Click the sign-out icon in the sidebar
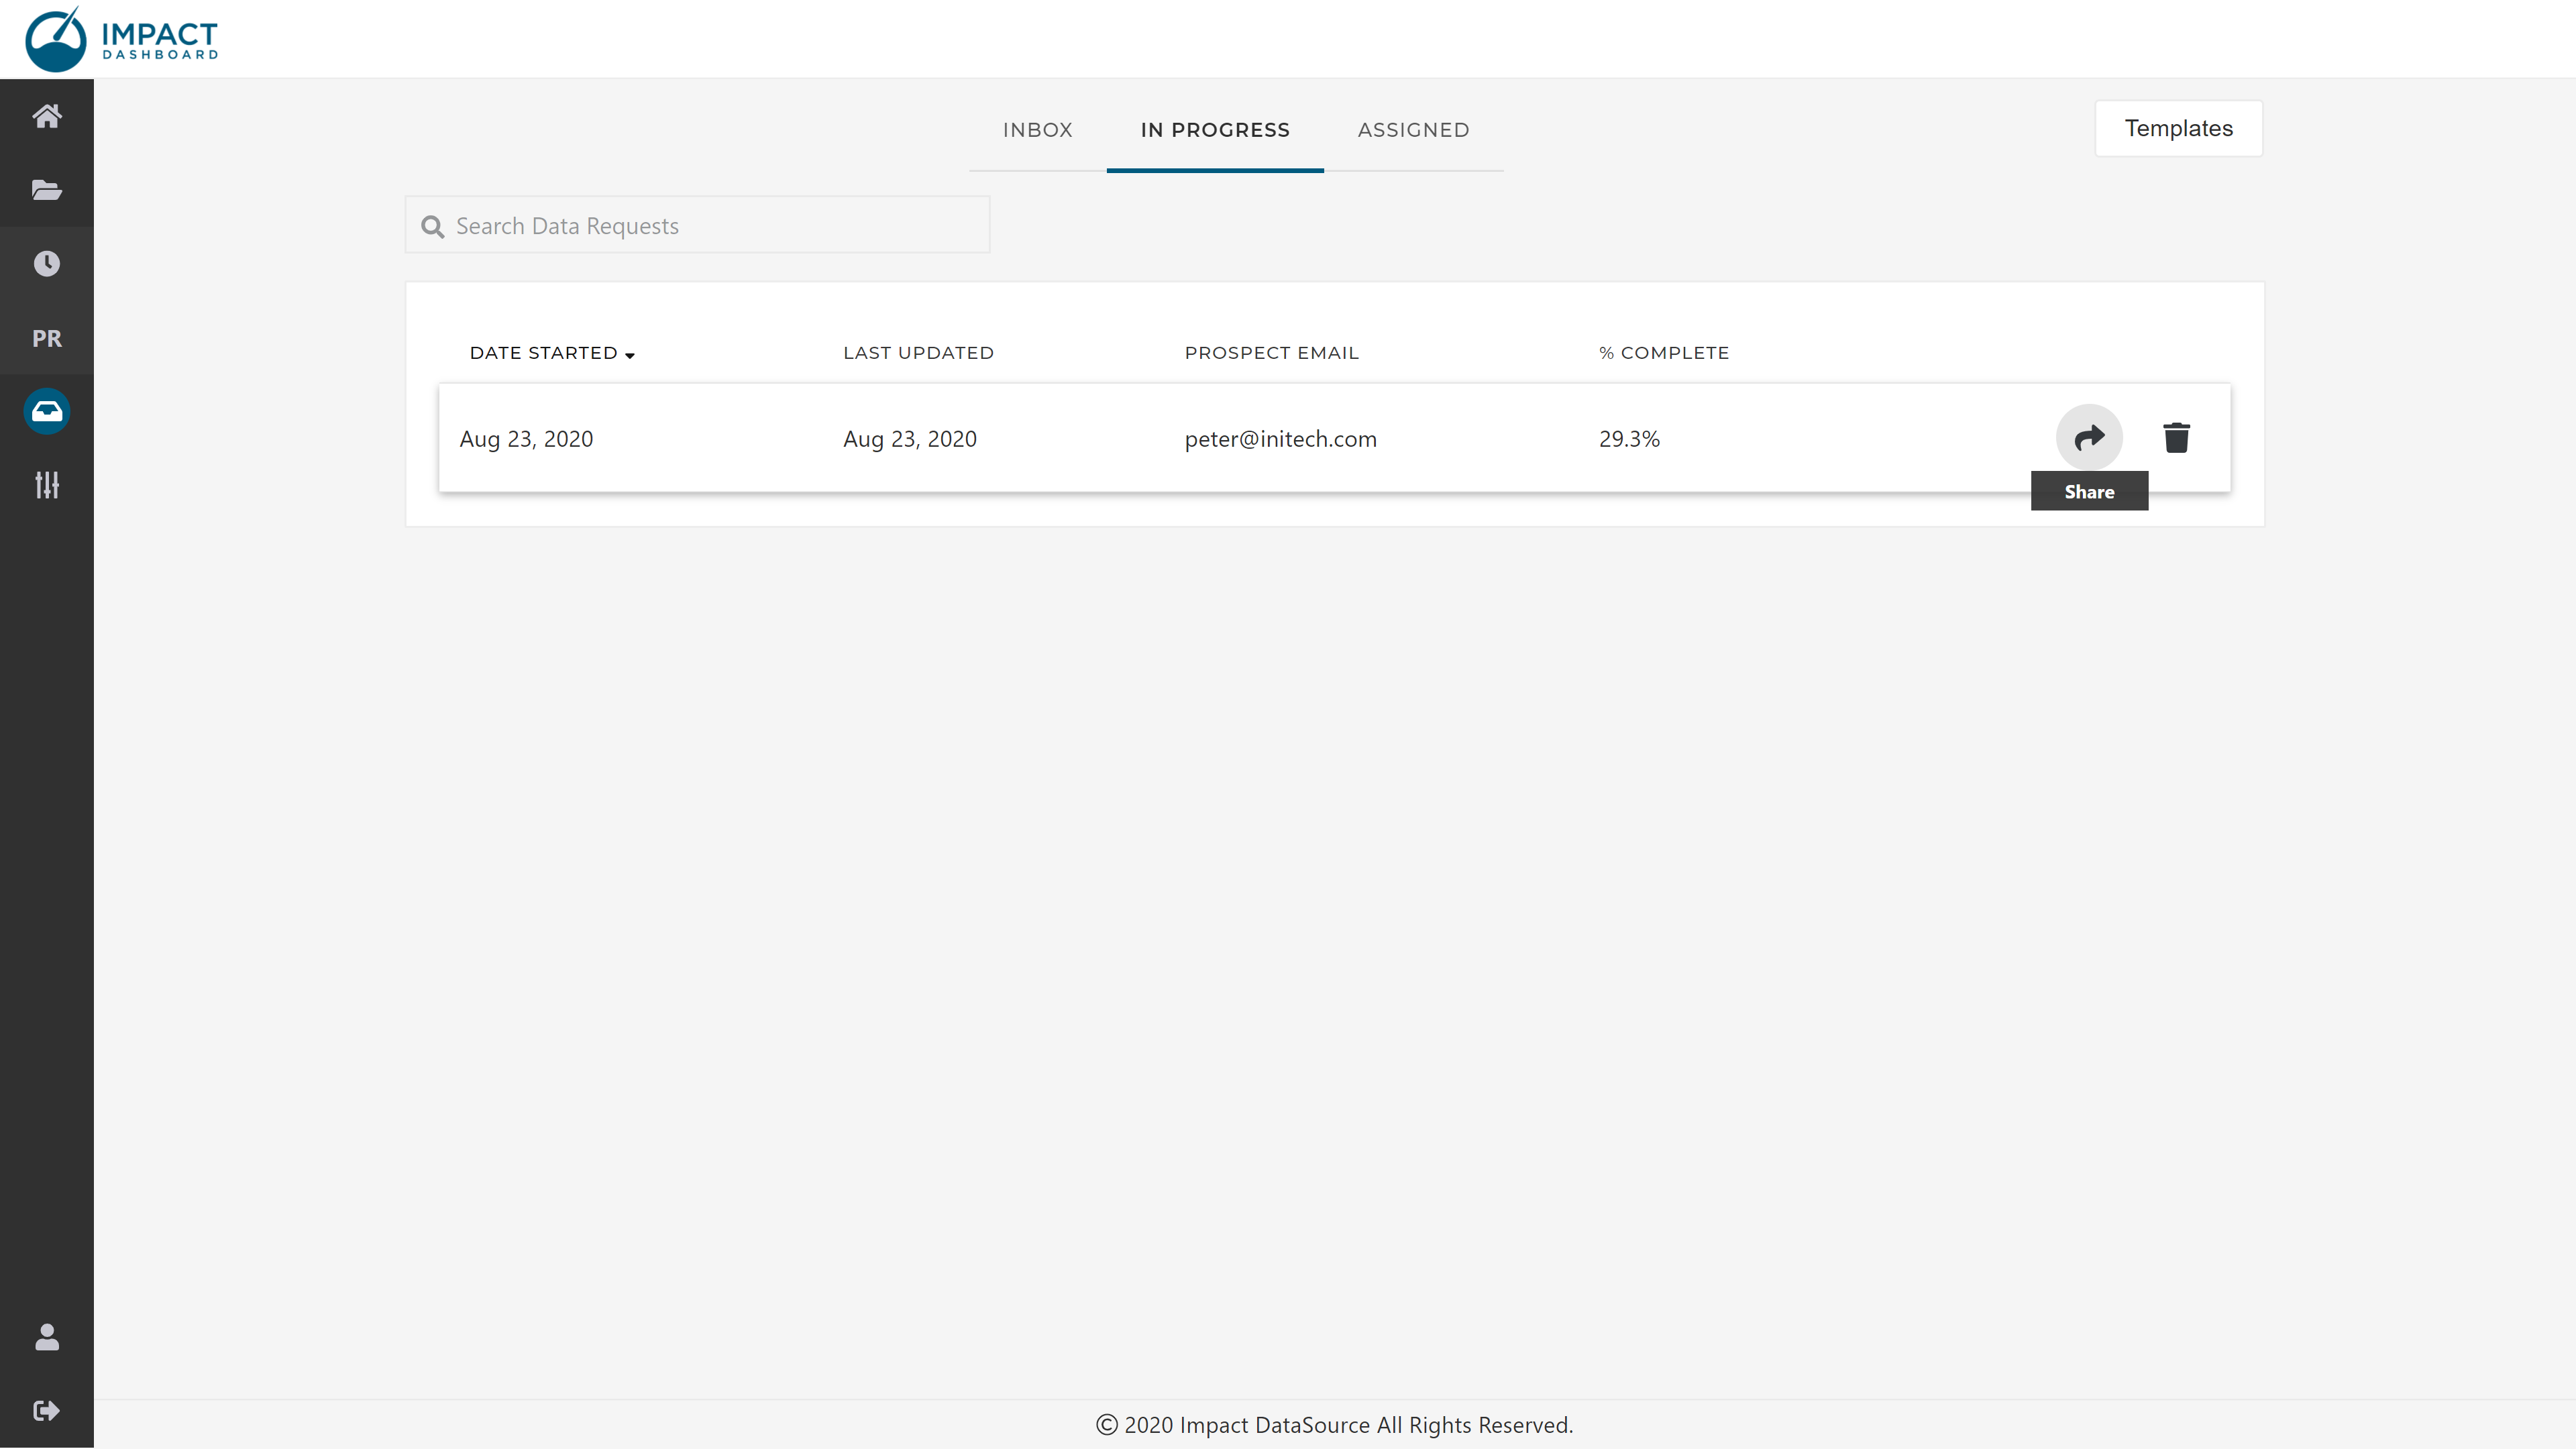Screen dimensions: 2576x1449 point(47,1410)
